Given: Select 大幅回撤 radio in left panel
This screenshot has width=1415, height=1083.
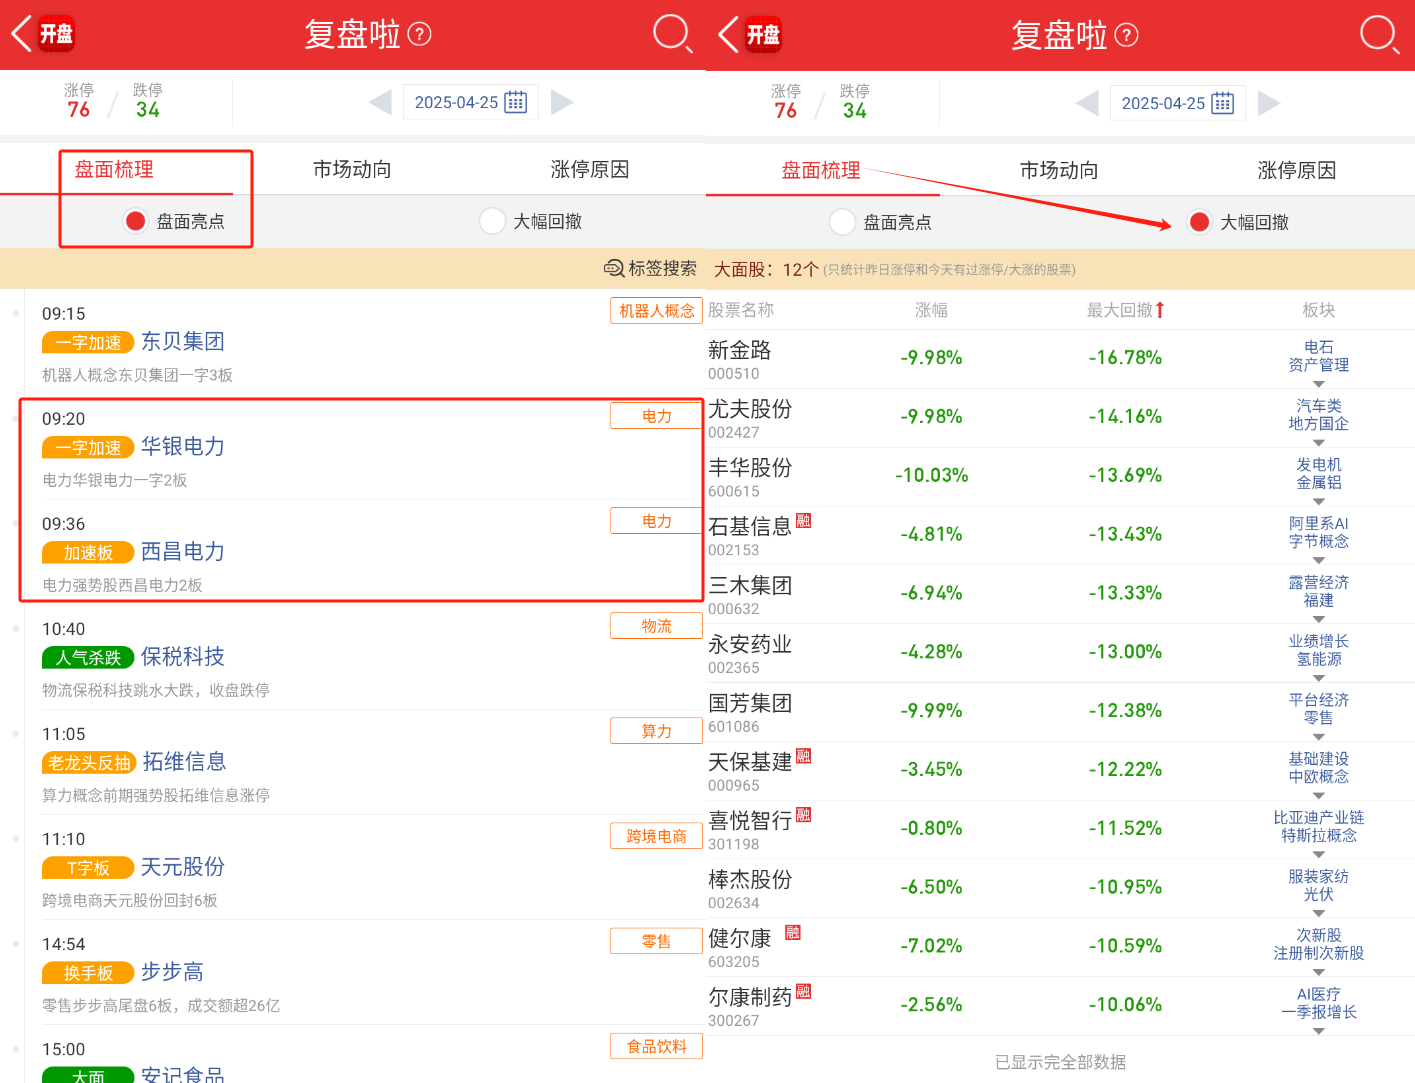Looking at the screenshot, I should point(492,221).
